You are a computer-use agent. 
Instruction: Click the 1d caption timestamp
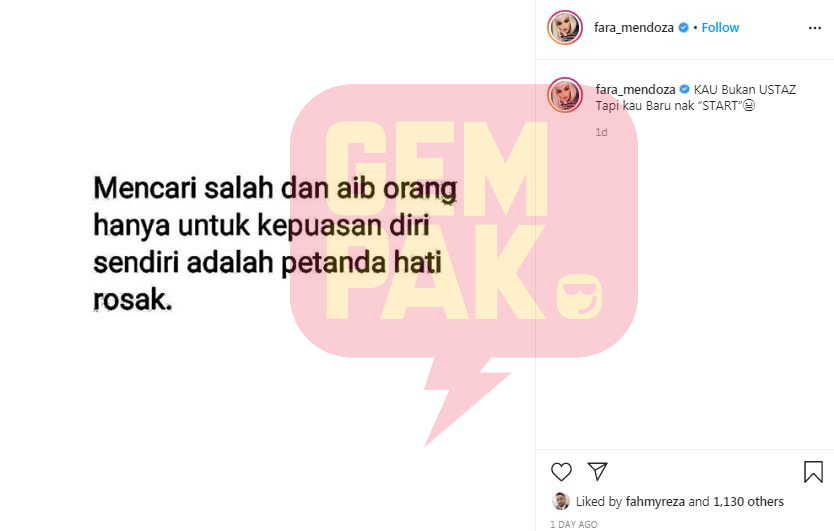pyautogui.click(x=601, y=132)
